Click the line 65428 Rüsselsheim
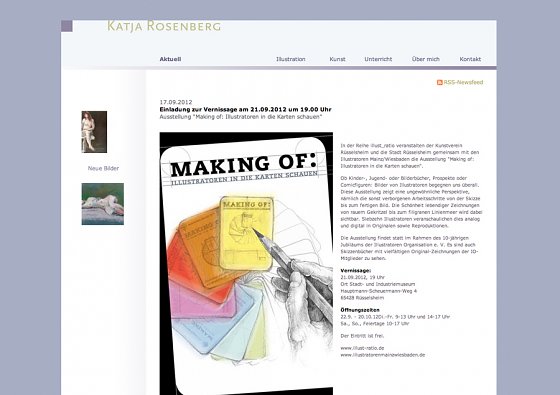Image resolution: width=560 pixels, height=395 pixels. coord(362,298)
